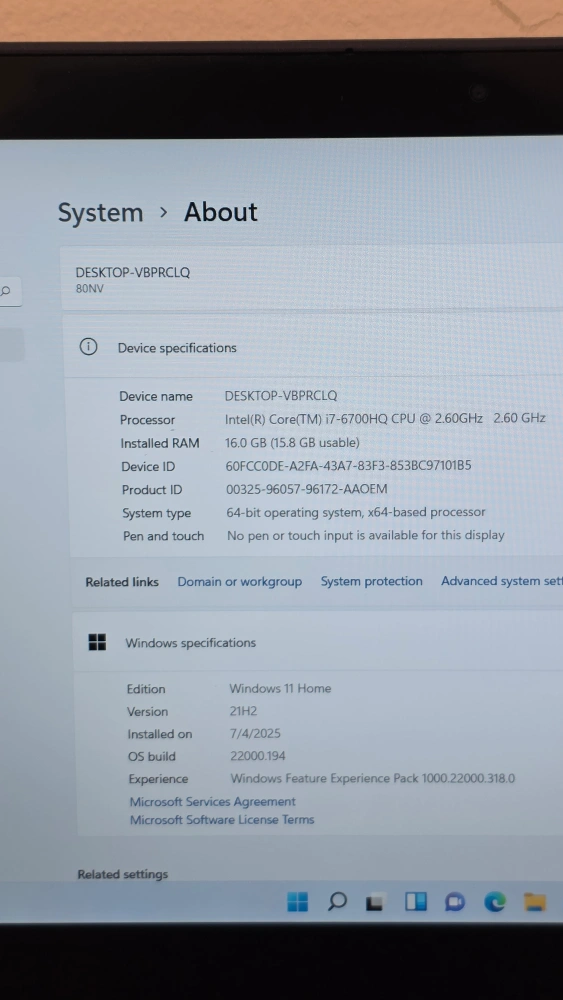Click the Experience label

(x=158, y=779)
